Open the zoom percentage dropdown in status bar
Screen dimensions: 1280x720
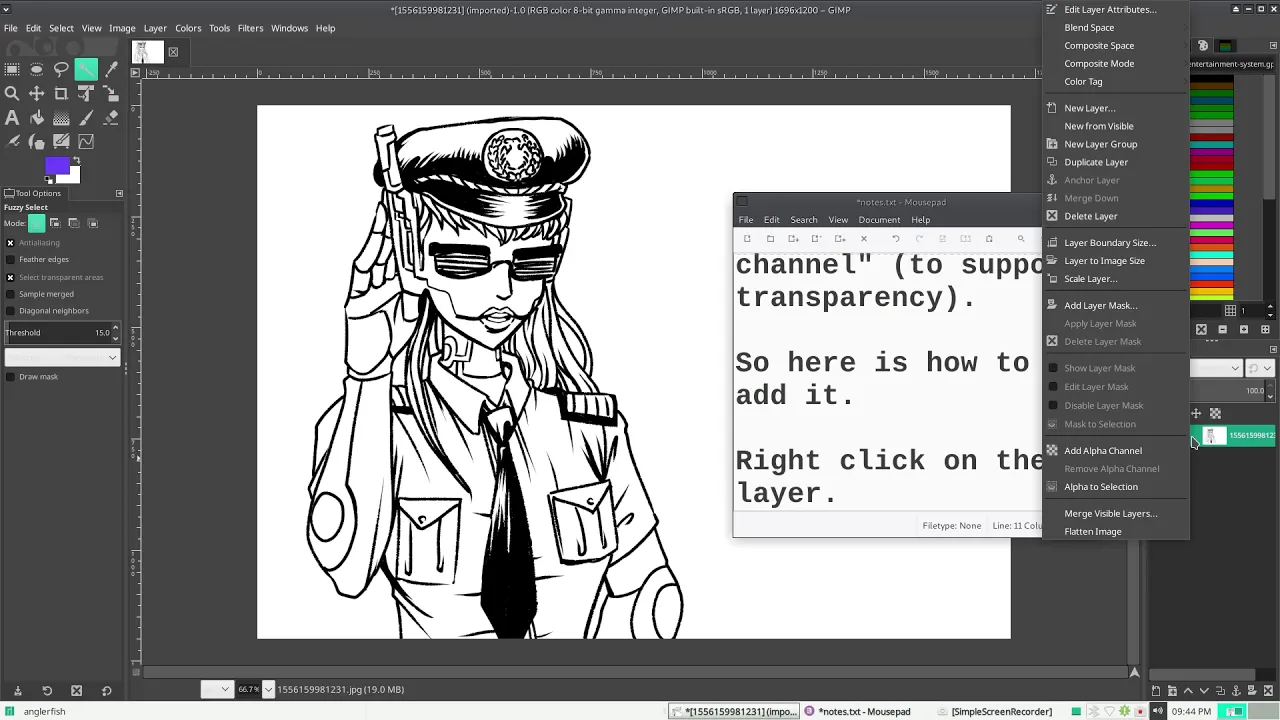(268, 690)
